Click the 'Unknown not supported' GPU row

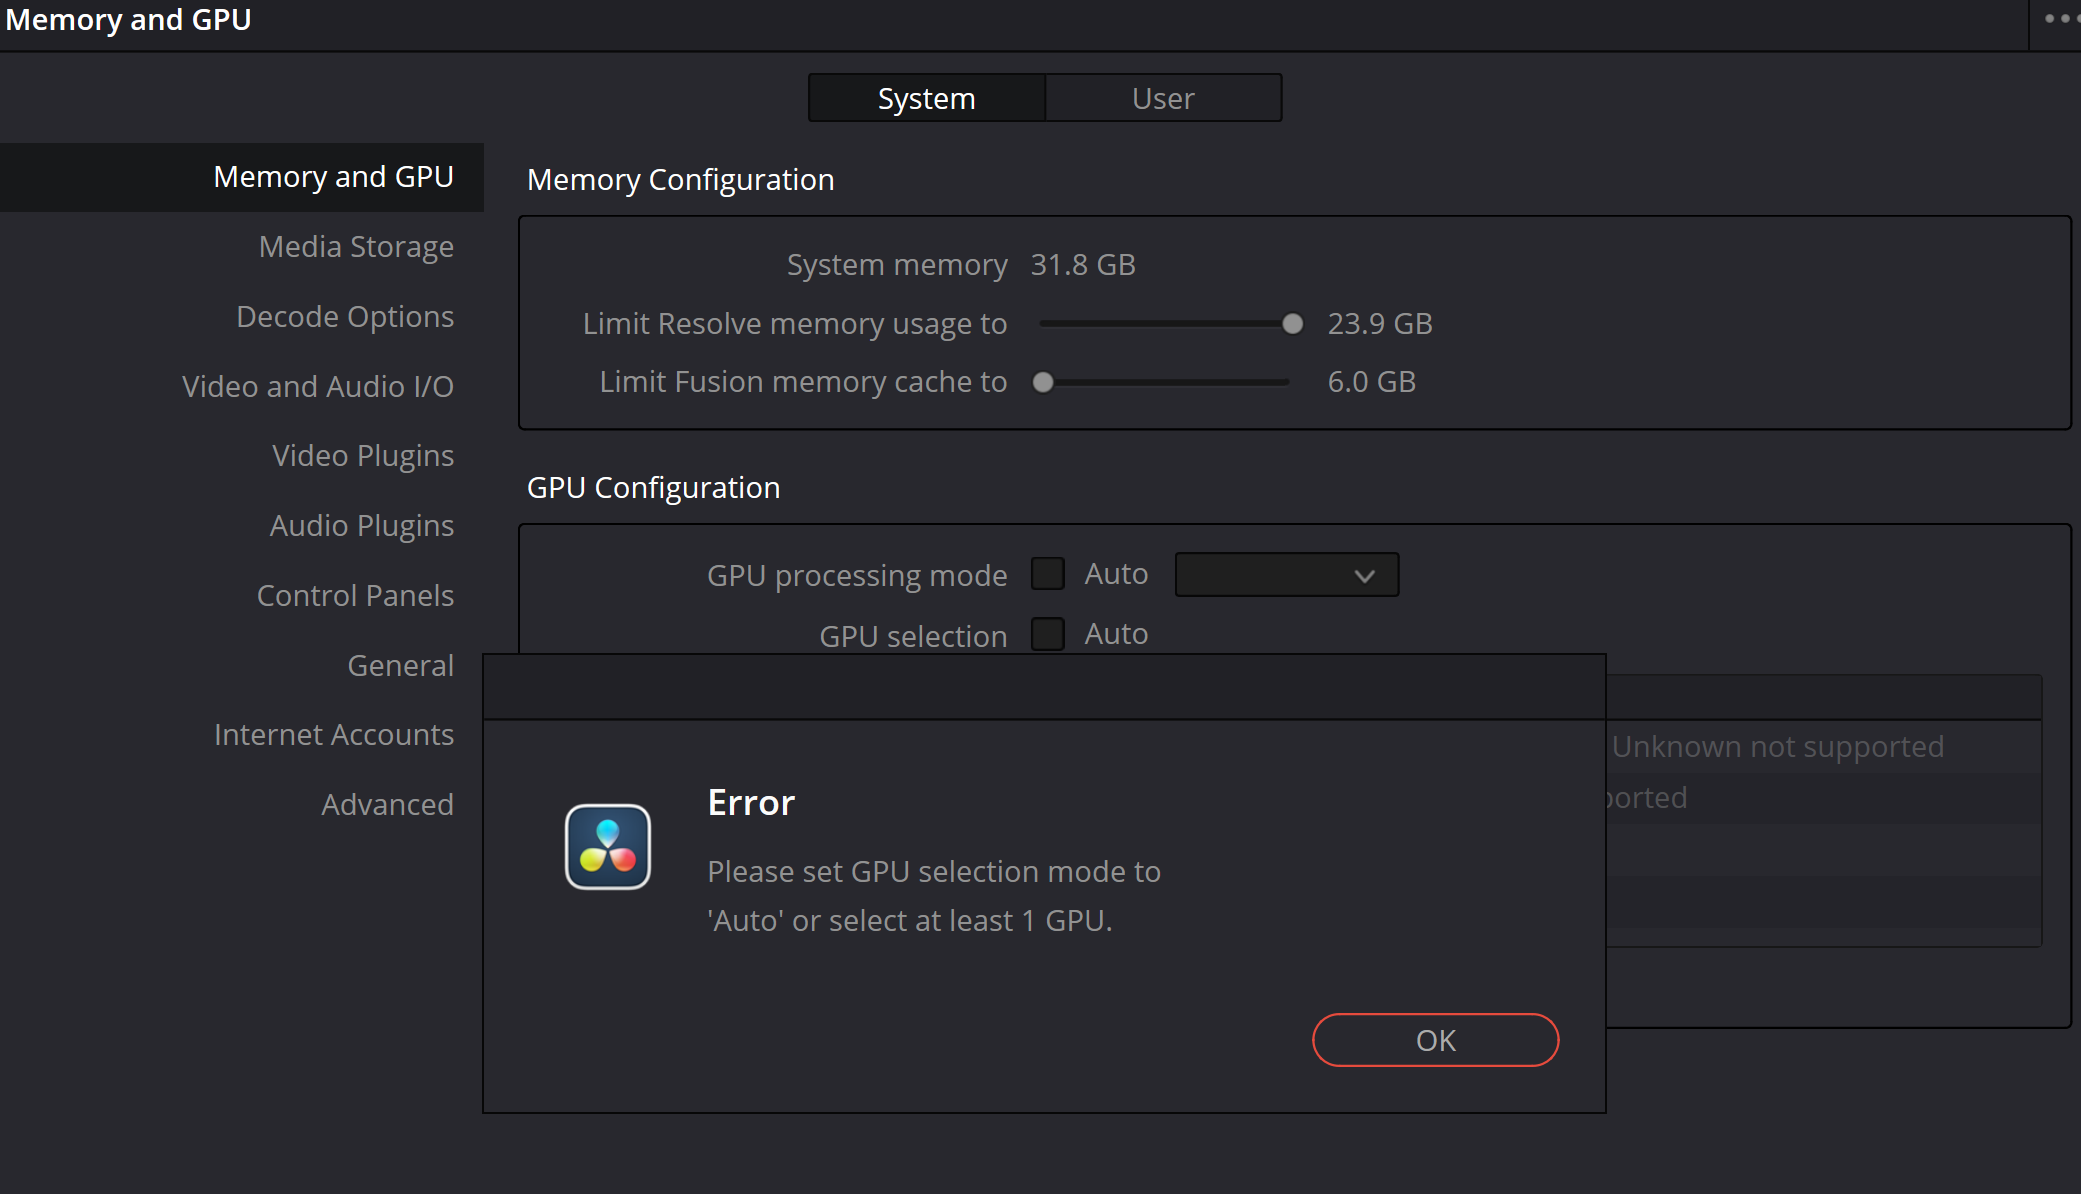tap(1823, 747)
